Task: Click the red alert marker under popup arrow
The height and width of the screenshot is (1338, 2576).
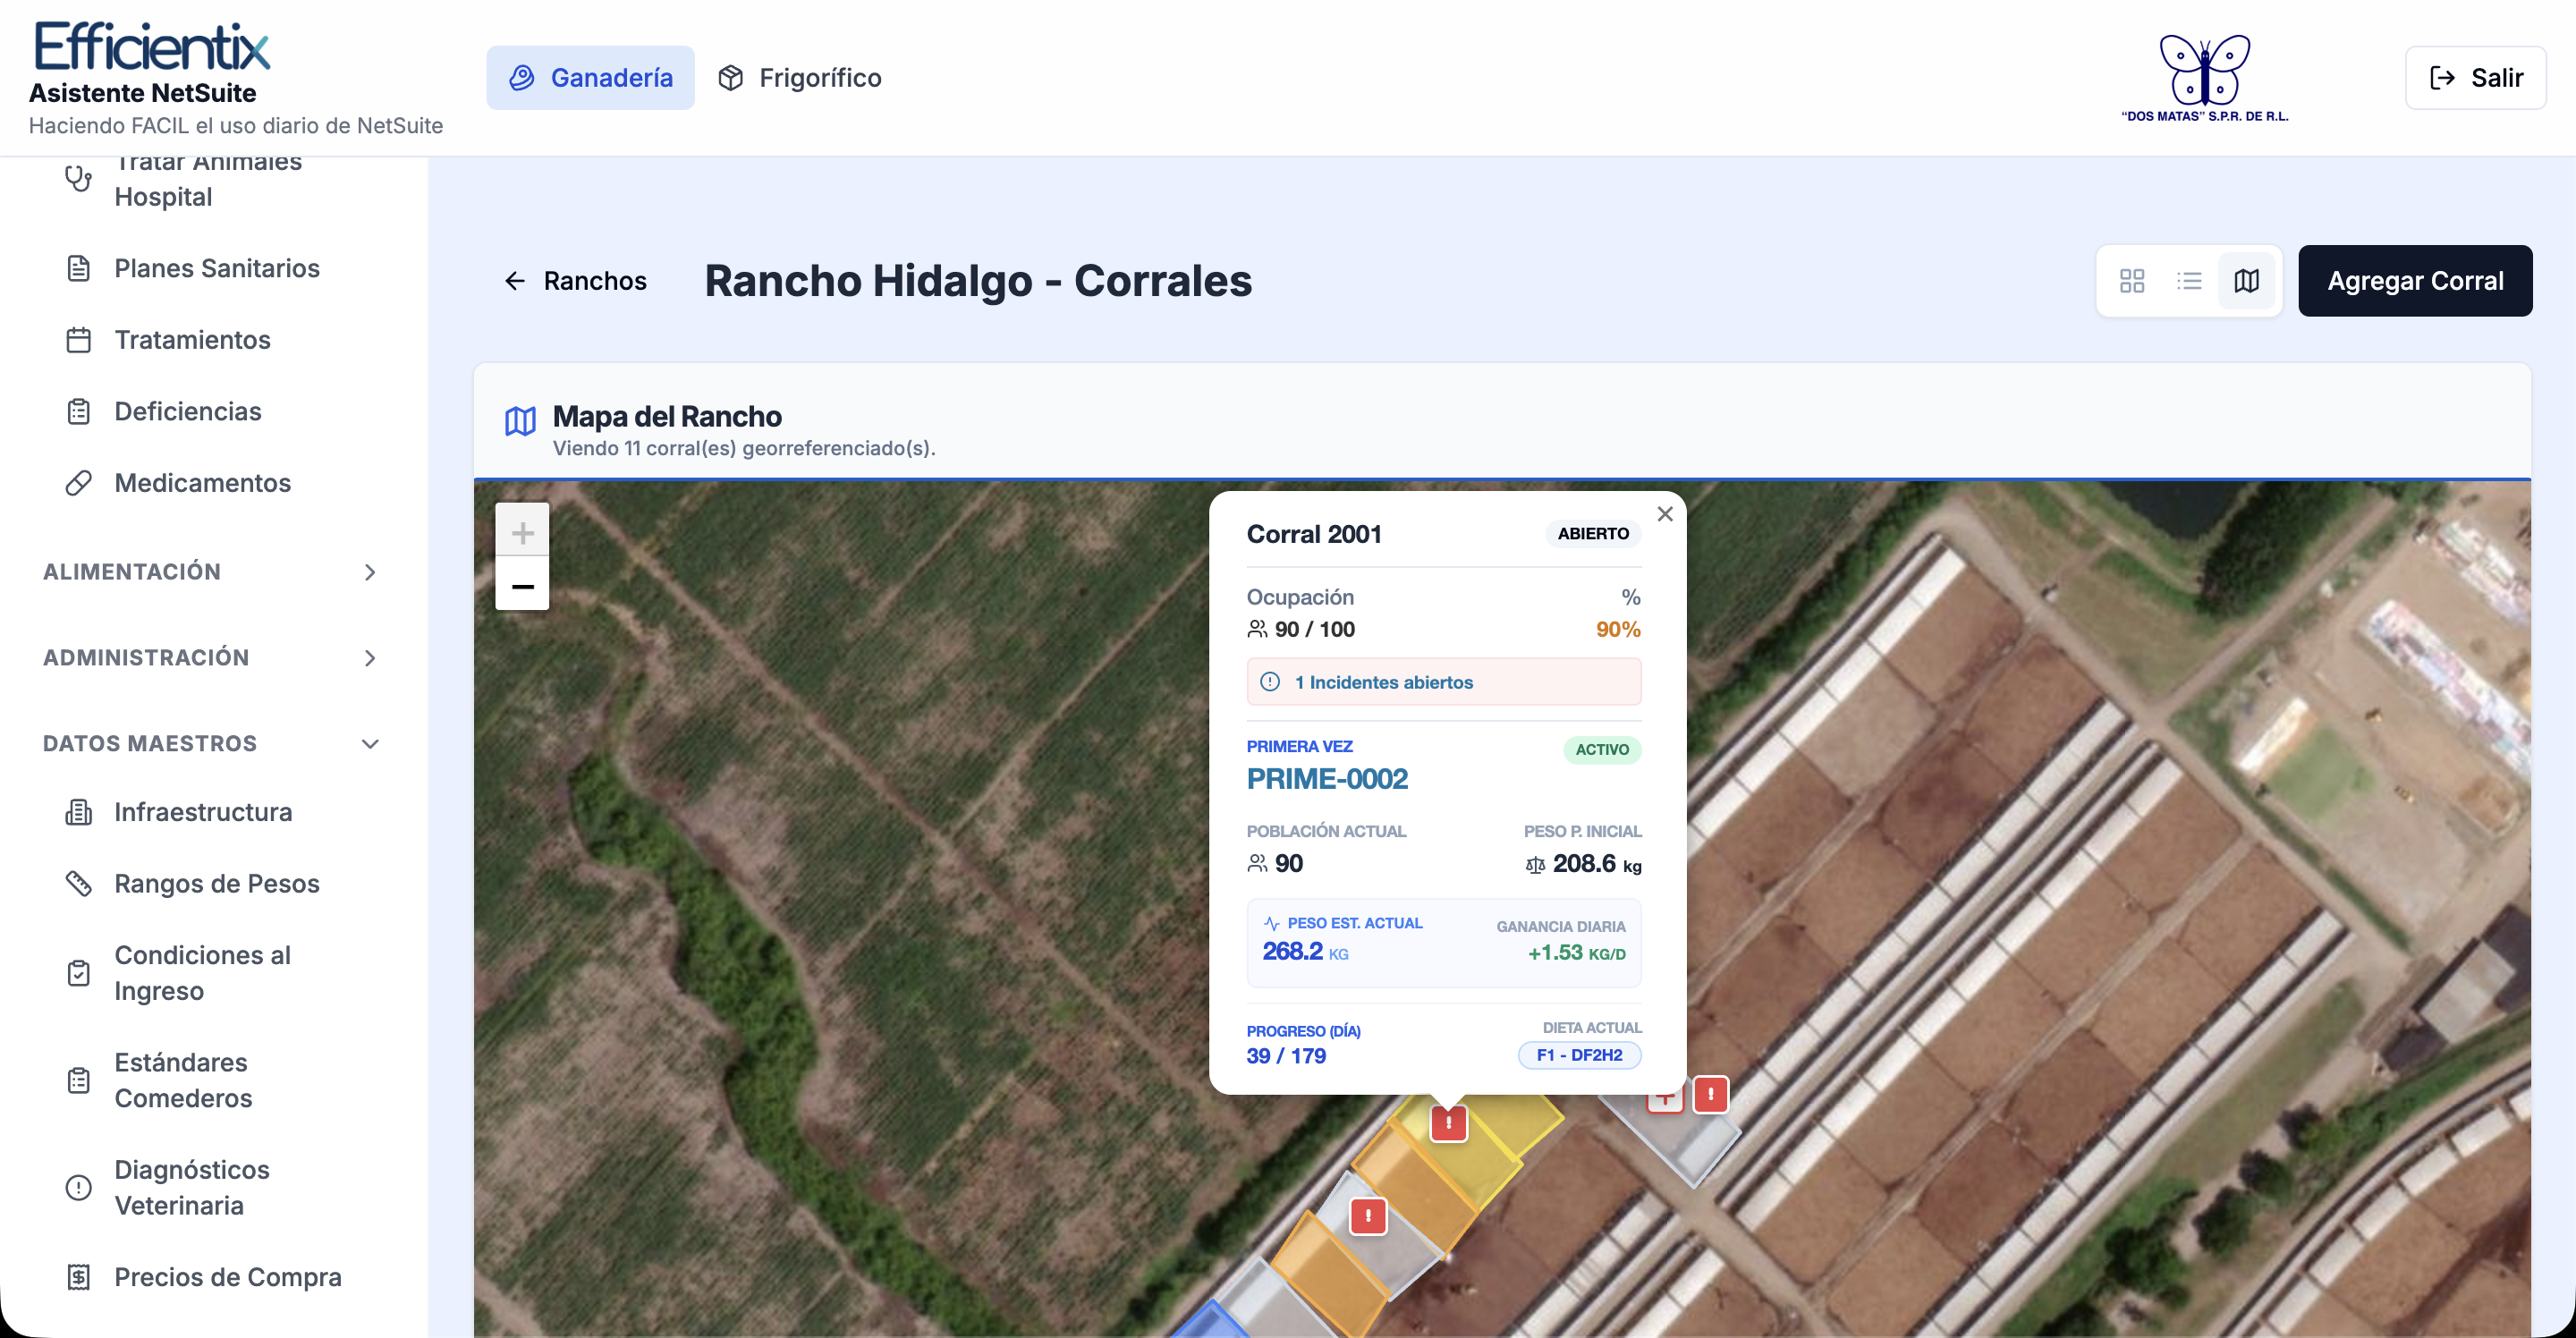Action: pyautogui.click(x=1448, y=1123)
